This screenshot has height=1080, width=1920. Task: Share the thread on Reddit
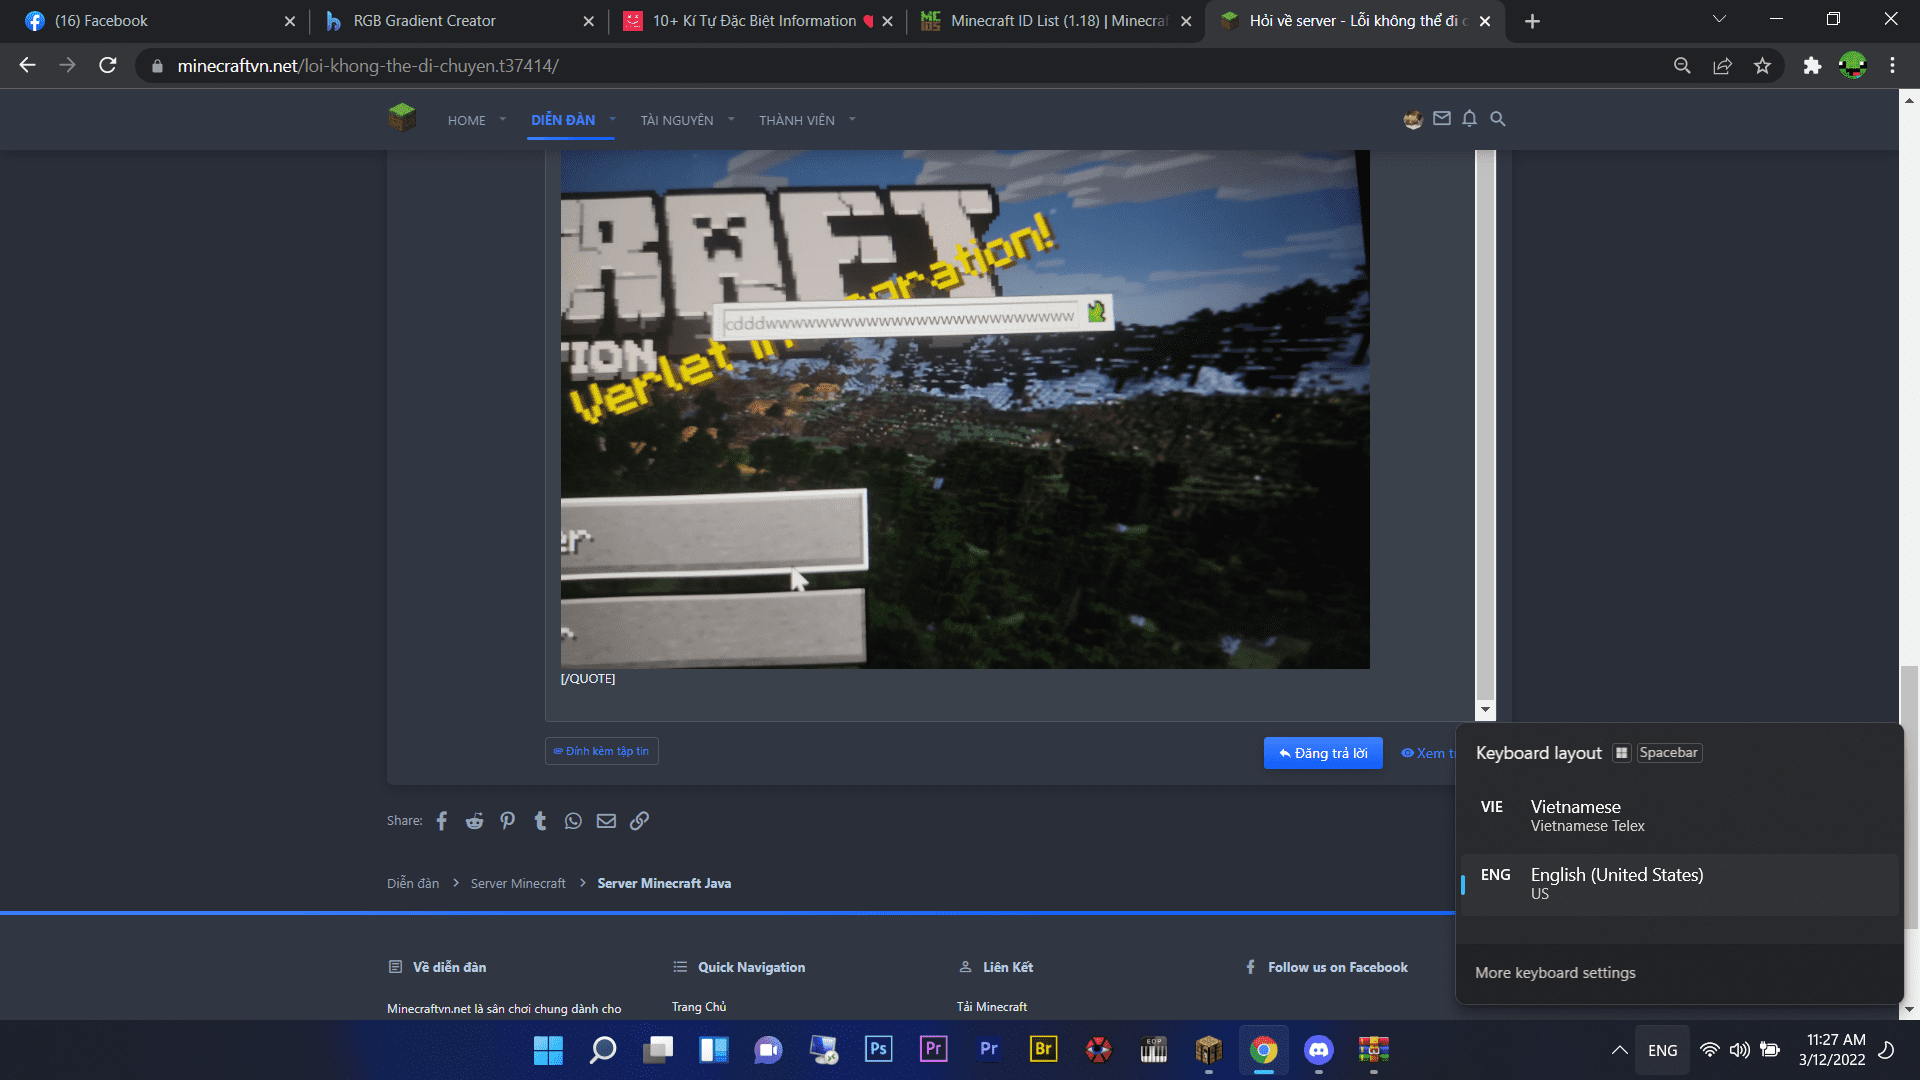tap(474, 821)
